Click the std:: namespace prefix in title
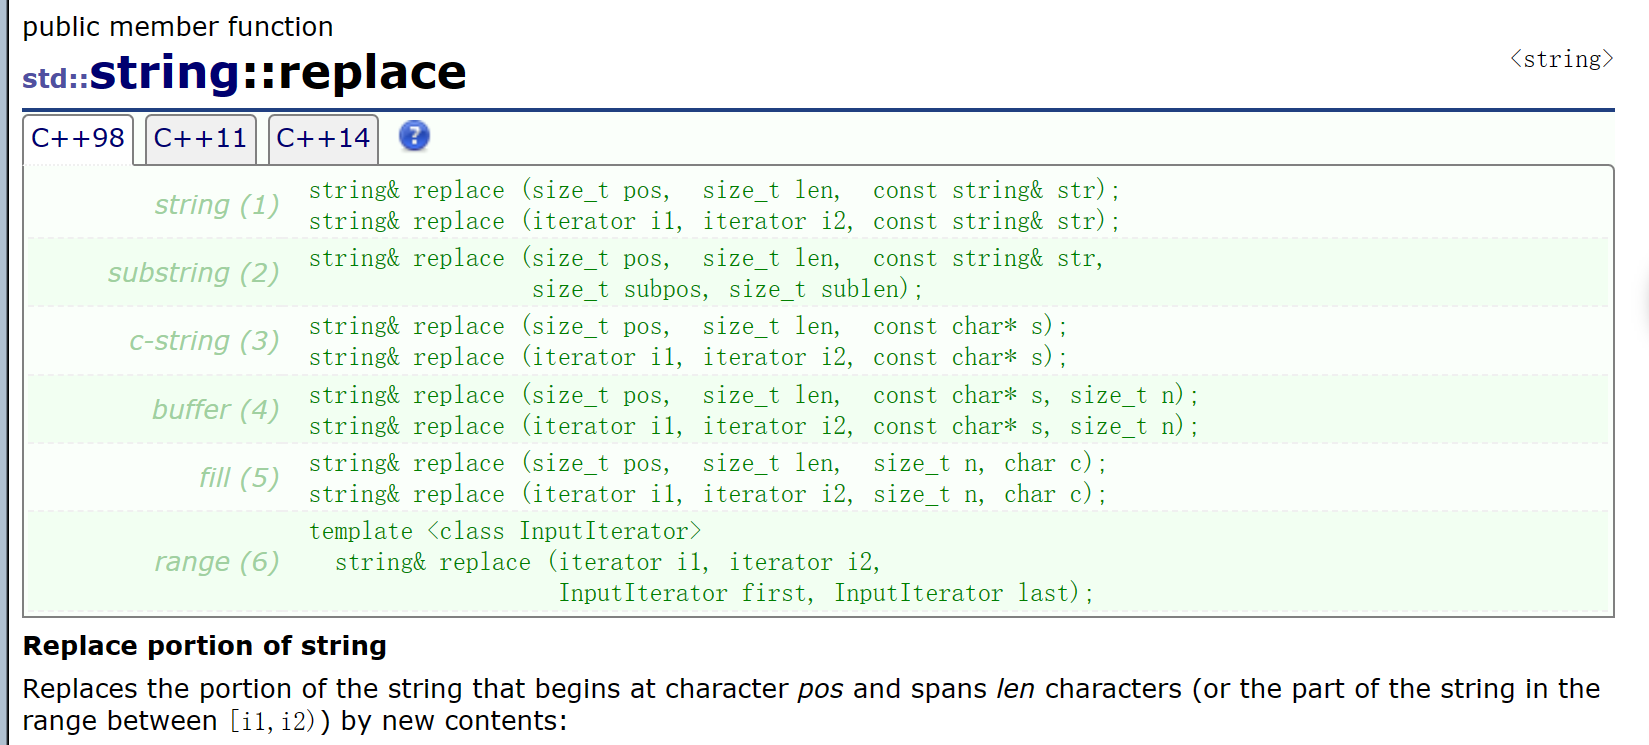The image size is (1649, 745). [x=55, y=78]
